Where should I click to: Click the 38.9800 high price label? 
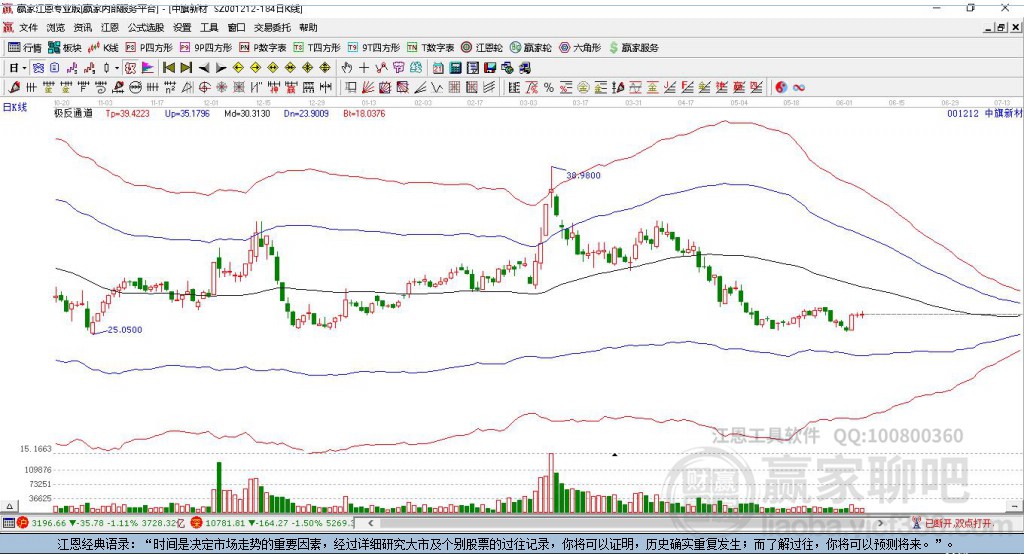click(x=583, y=175)
